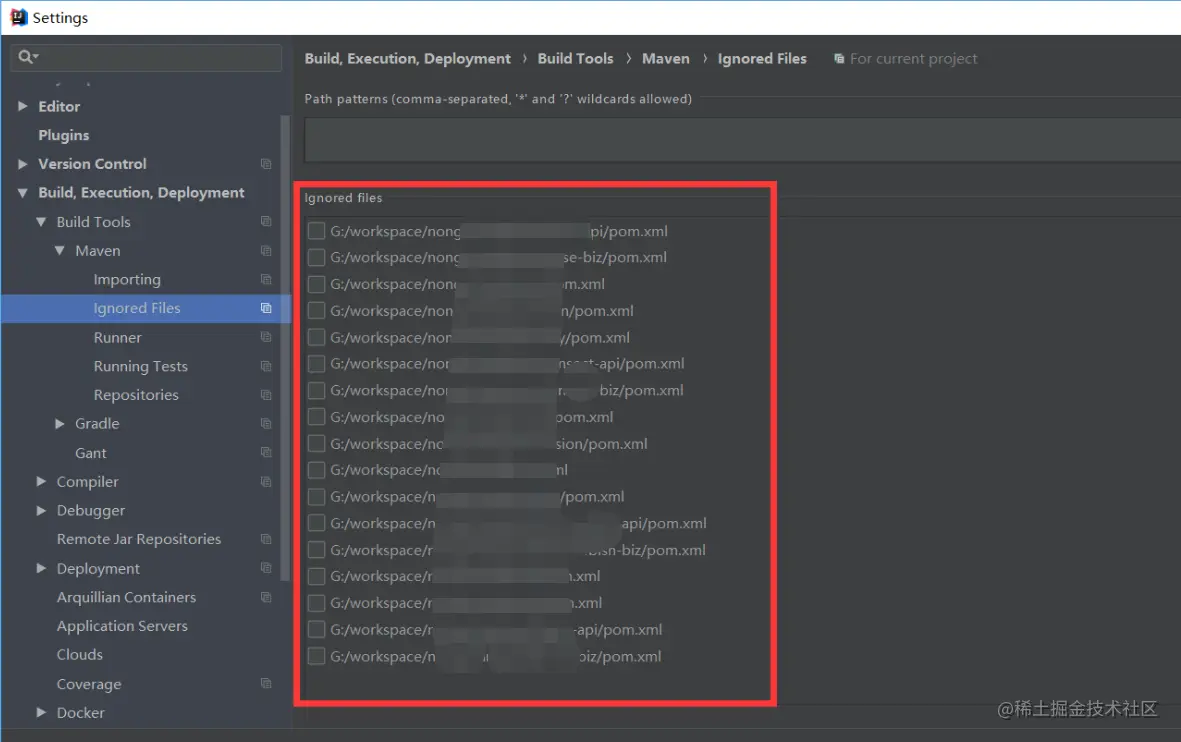Check the ignored file ending se-biz/pom.xml
The width and height of the screenshot is (1181, 742).
click(x=316, y=257)
